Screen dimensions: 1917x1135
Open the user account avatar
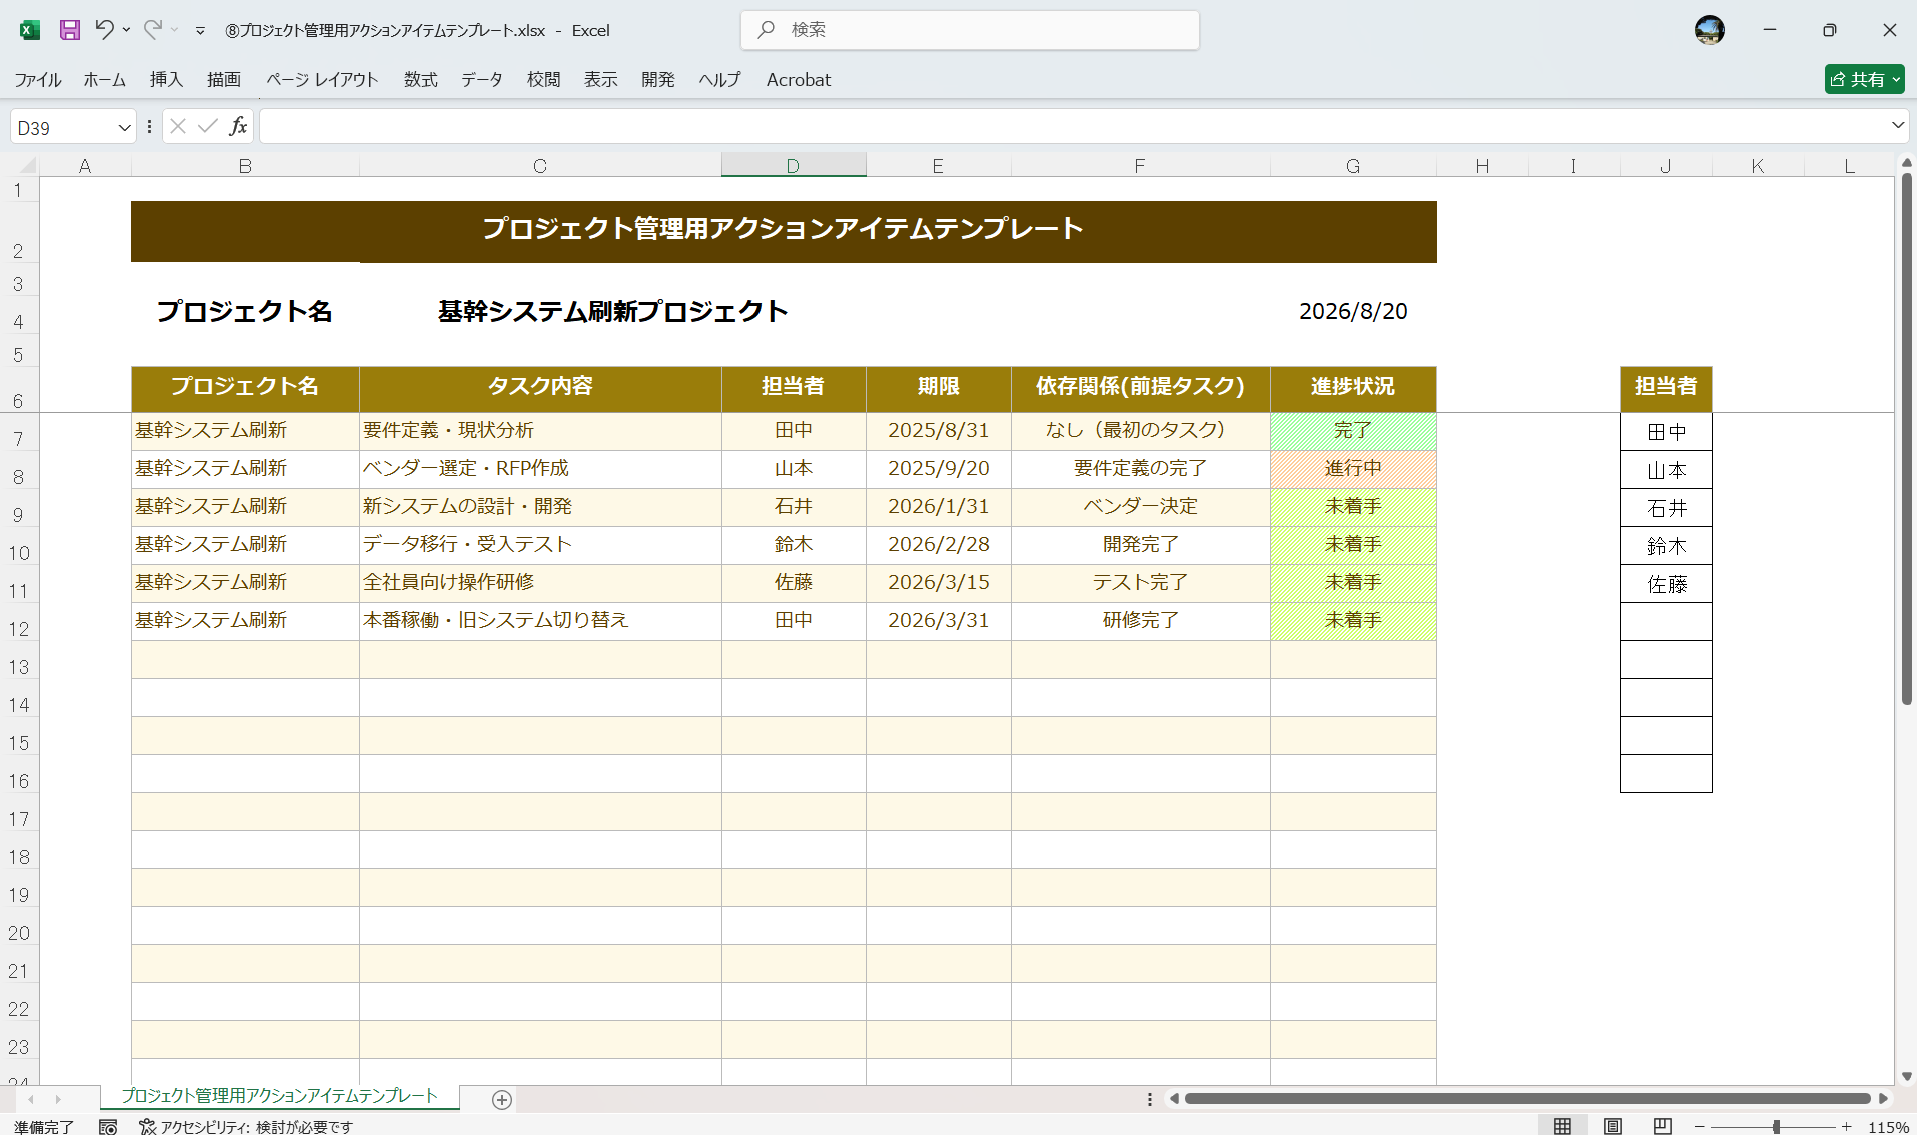click(x=1710, y=30)
